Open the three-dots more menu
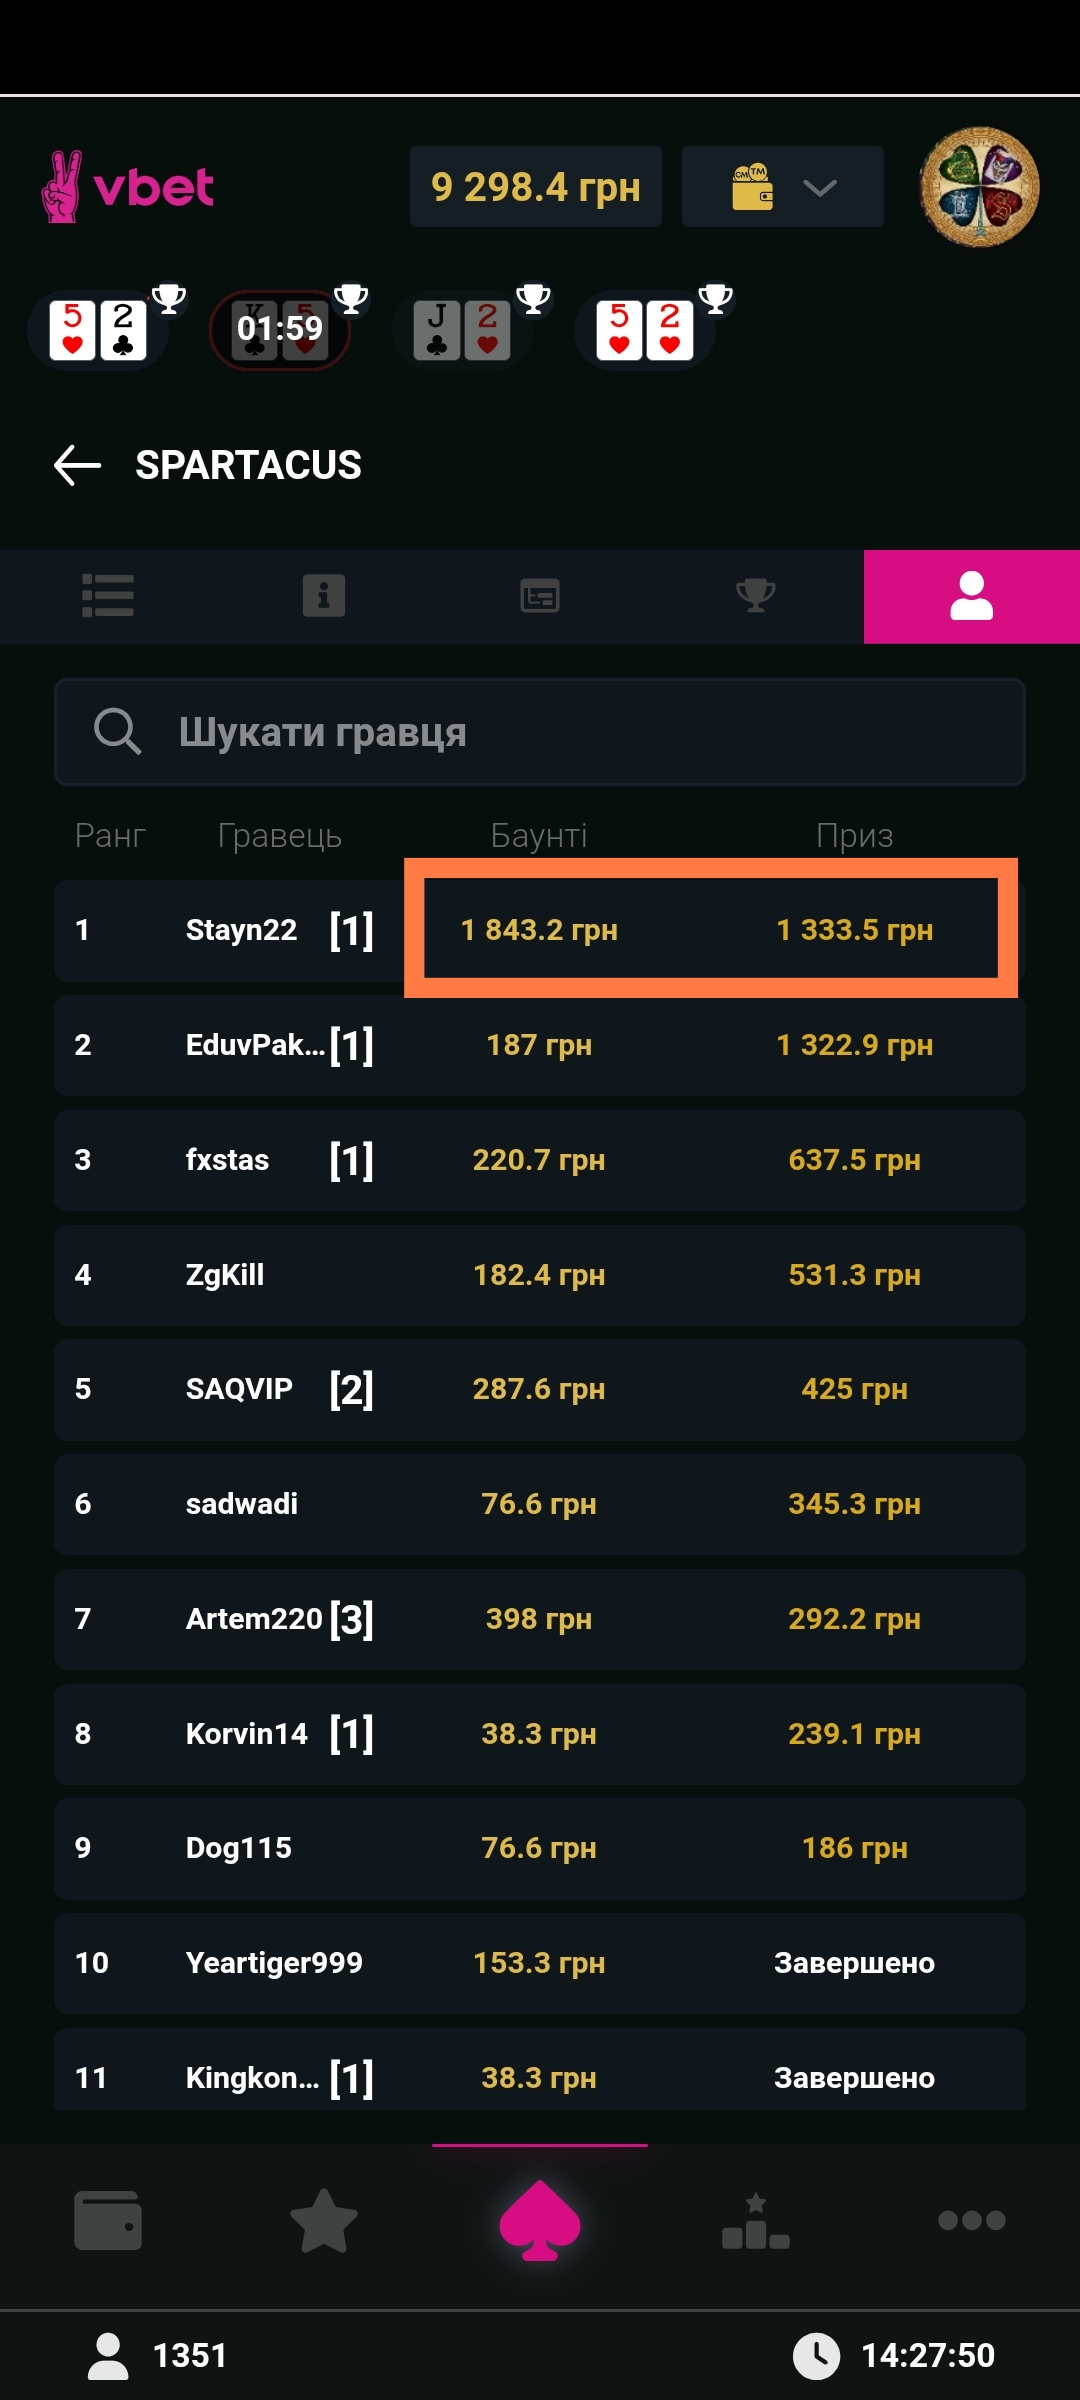 pos(971,2221)
